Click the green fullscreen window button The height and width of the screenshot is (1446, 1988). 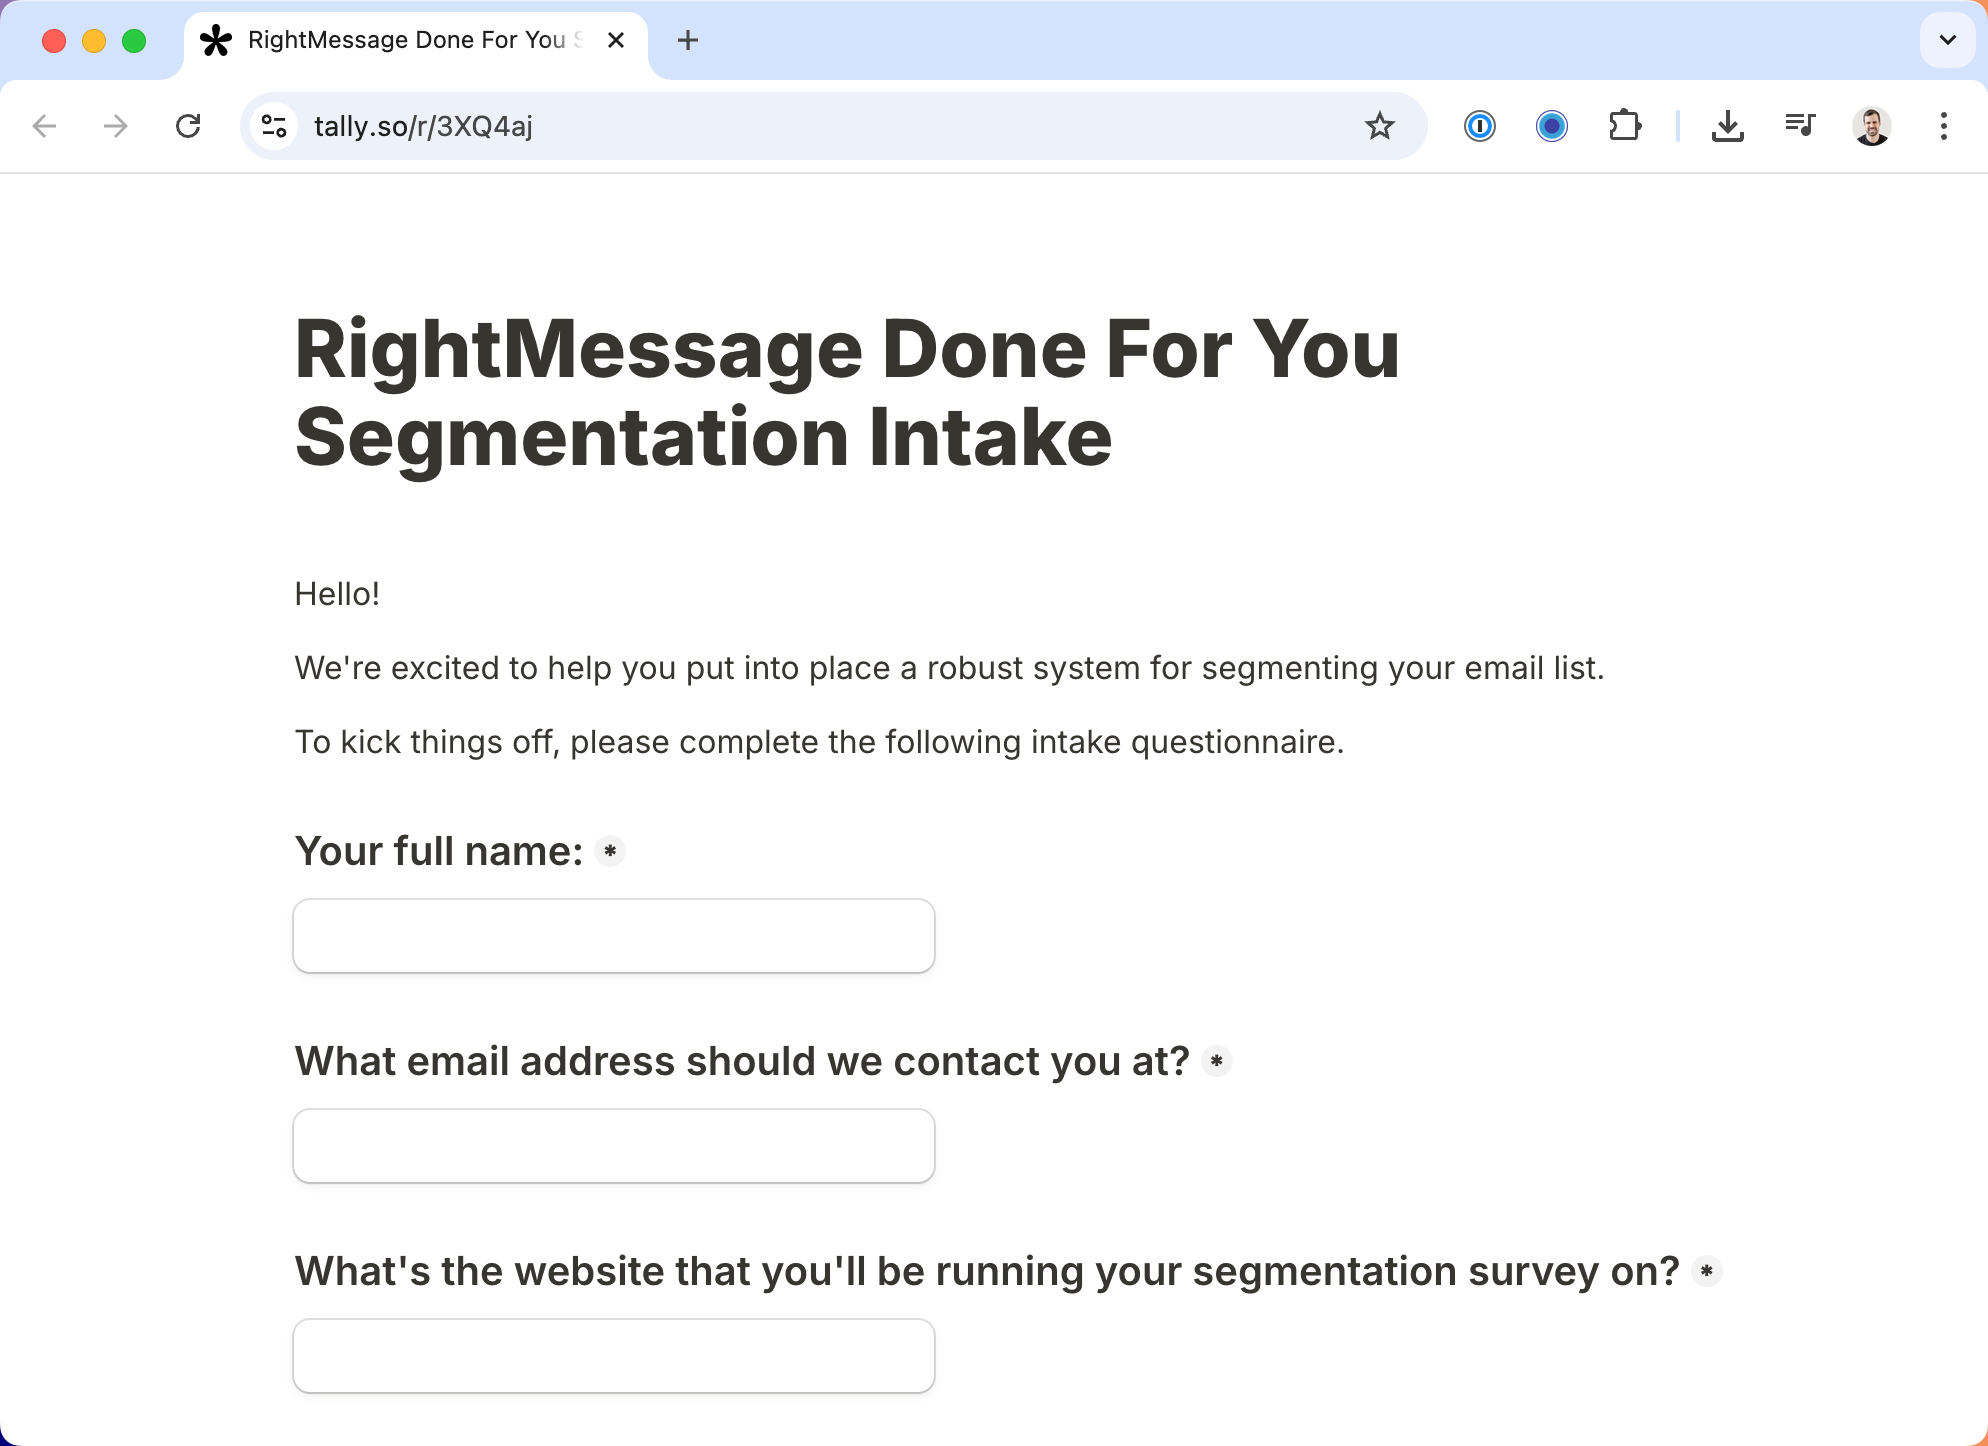134,41
